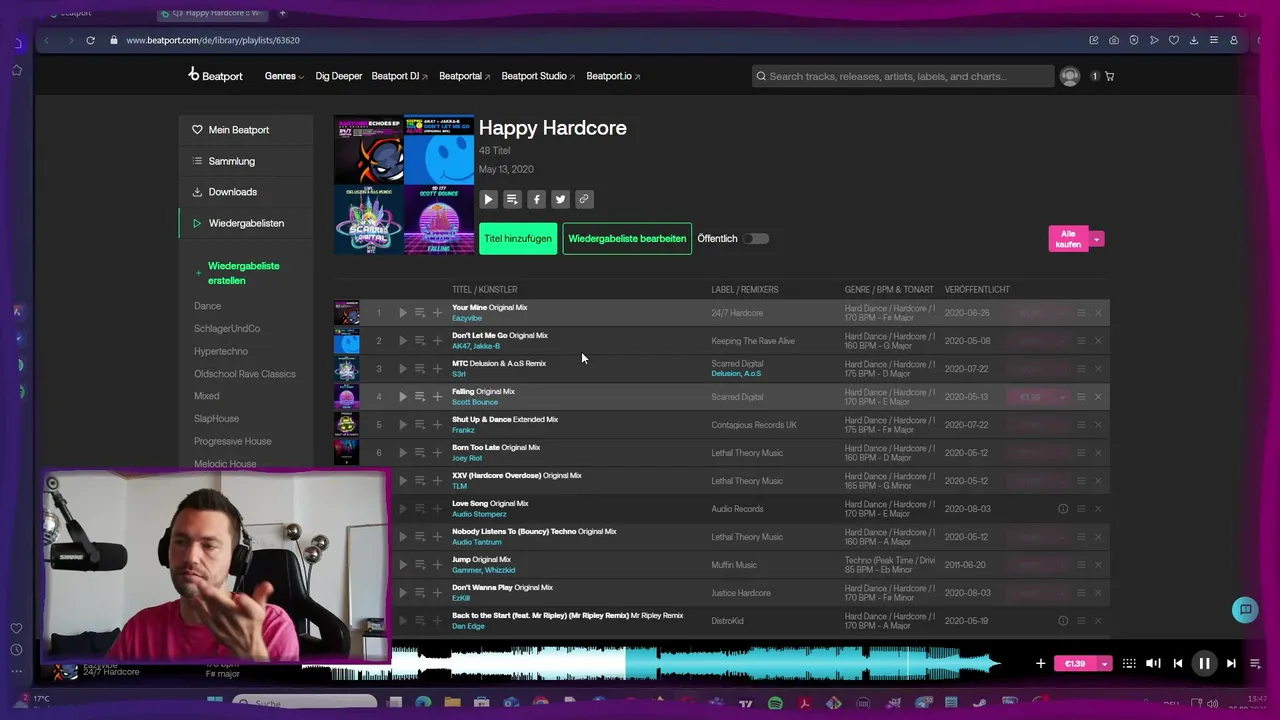Play the track Falling
Screen dimensions: 1280x720
(402, 397)
